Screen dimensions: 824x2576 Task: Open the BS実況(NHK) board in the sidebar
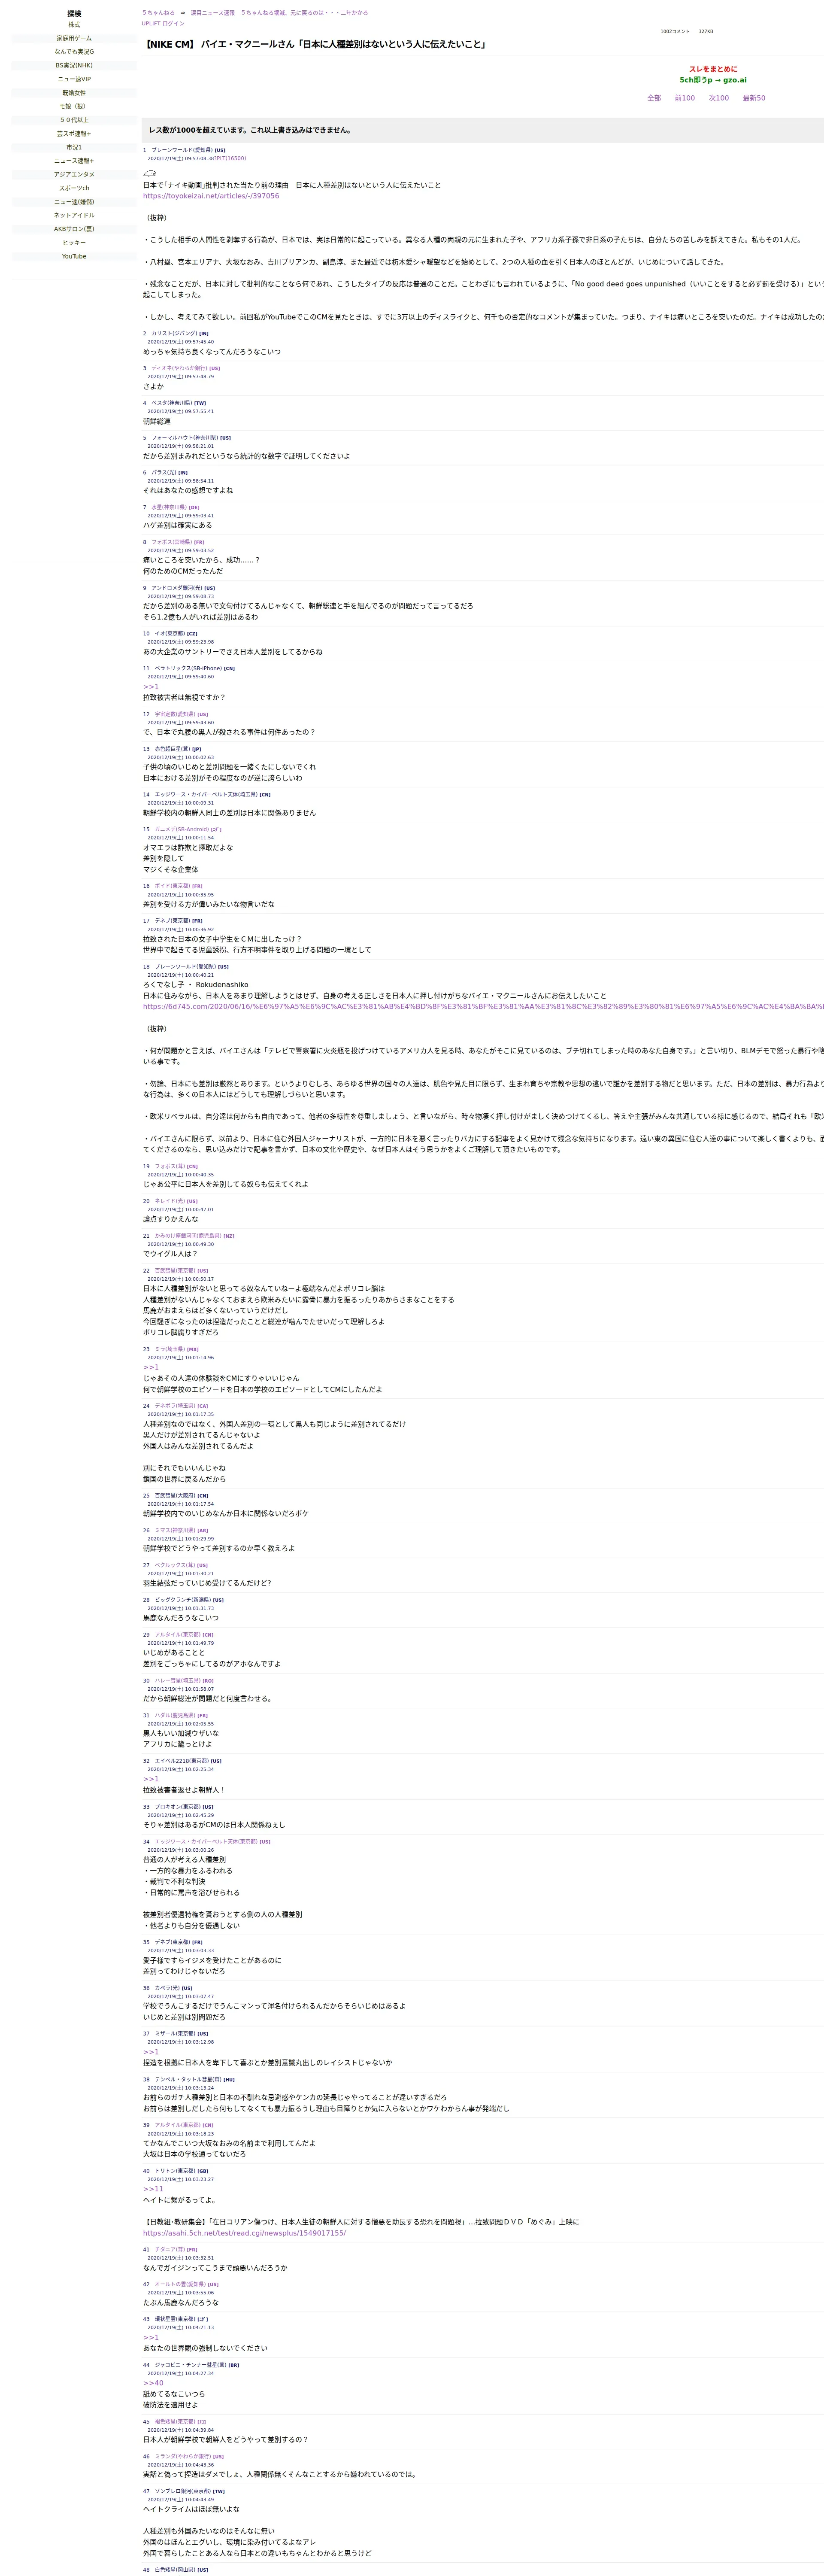click(74, 65)
